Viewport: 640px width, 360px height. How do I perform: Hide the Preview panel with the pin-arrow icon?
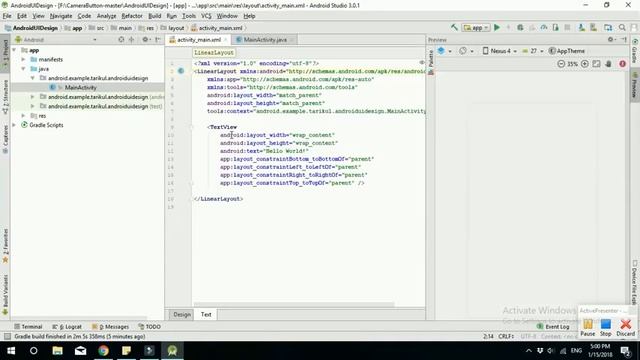[624, 40]
